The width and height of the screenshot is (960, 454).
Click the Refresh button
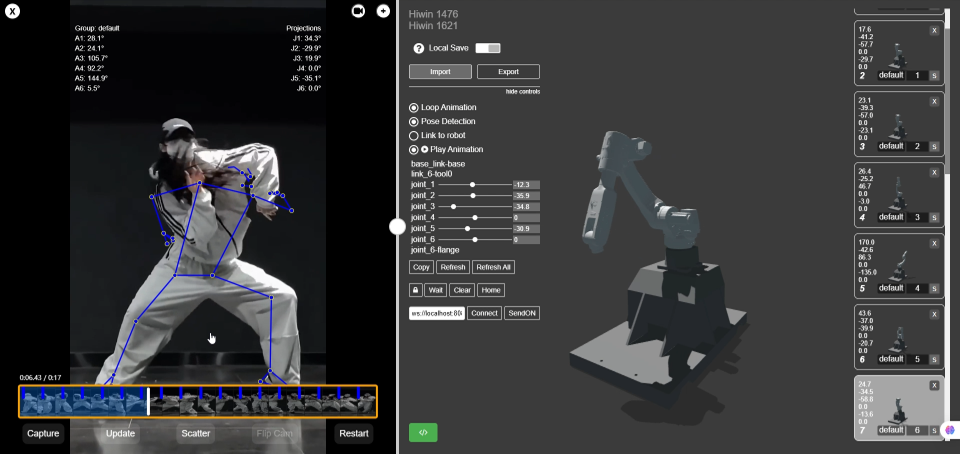pos(453,267)
